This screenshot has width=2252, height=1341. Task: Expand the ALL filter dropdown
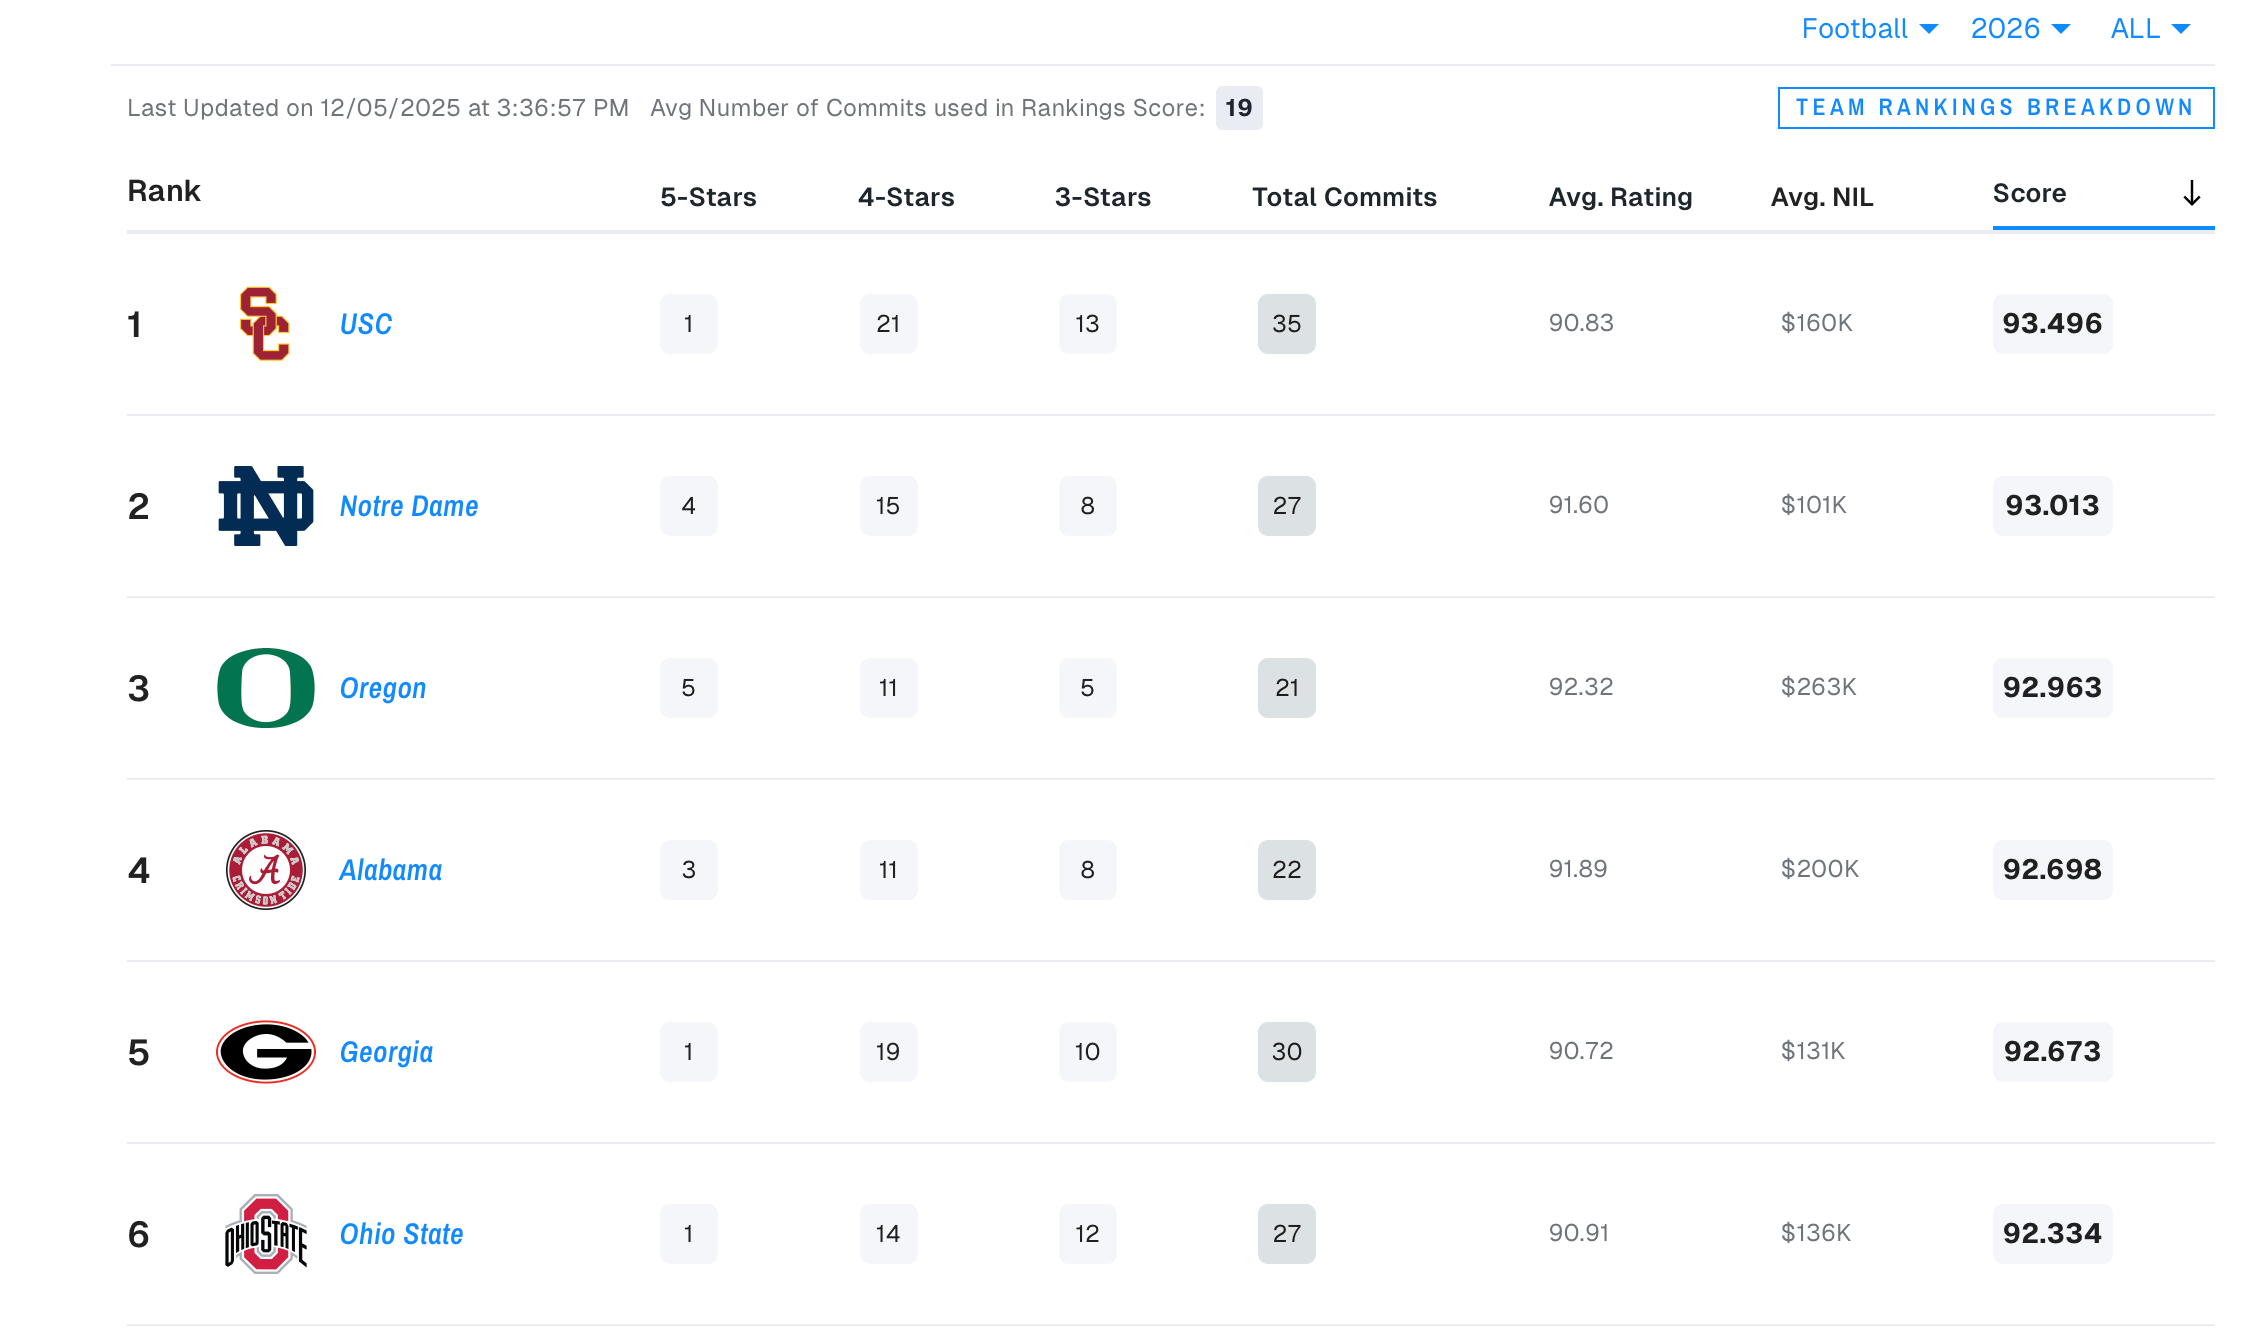coord(2149,29)
